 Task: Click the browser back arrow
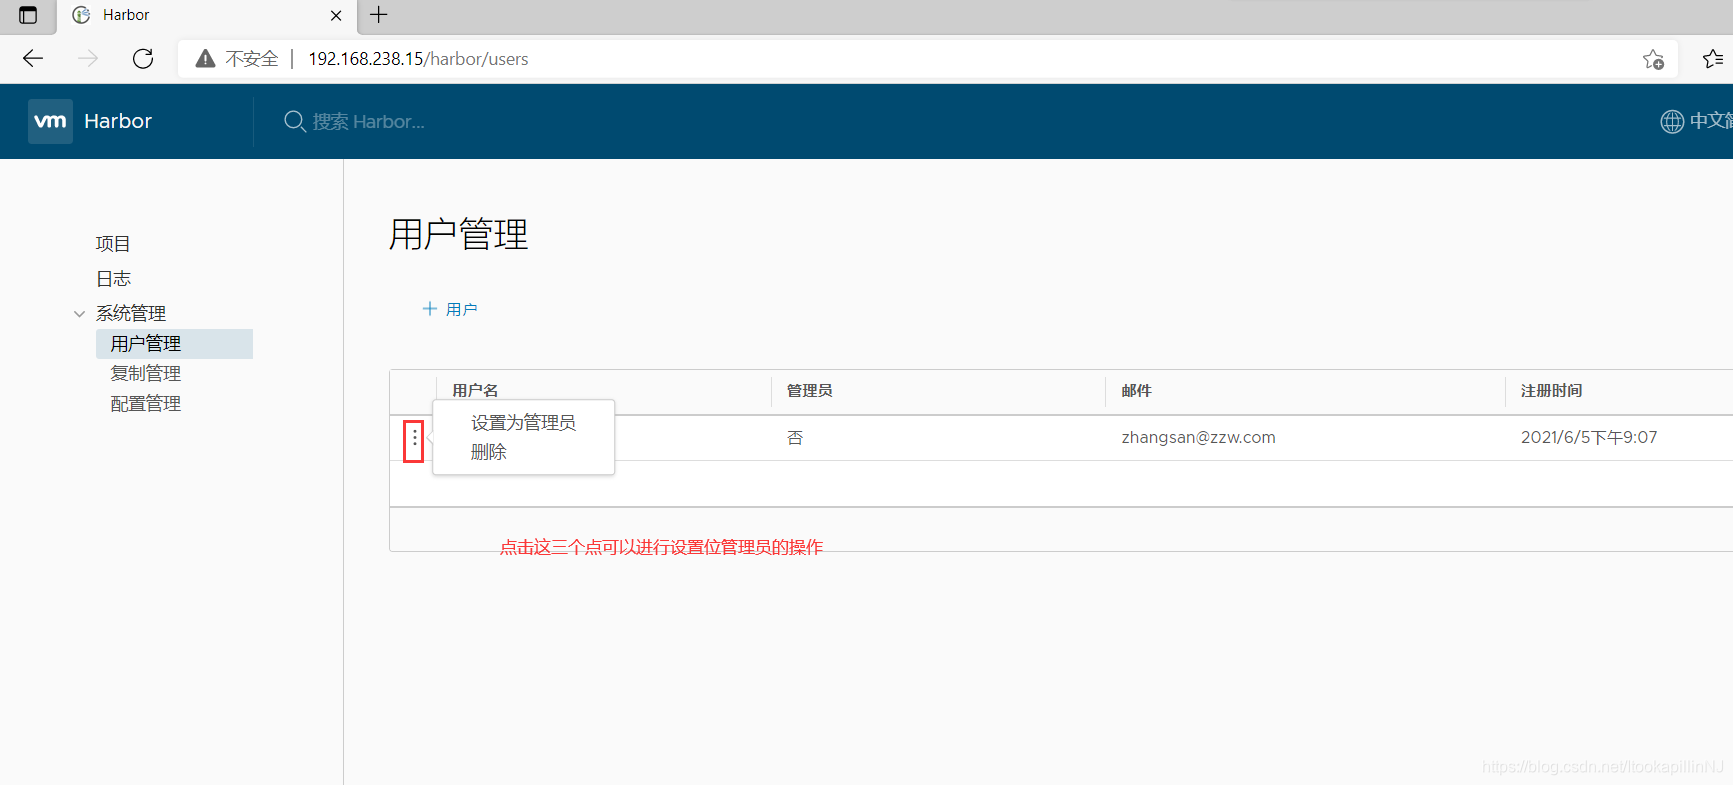click(x=33, y=59)
